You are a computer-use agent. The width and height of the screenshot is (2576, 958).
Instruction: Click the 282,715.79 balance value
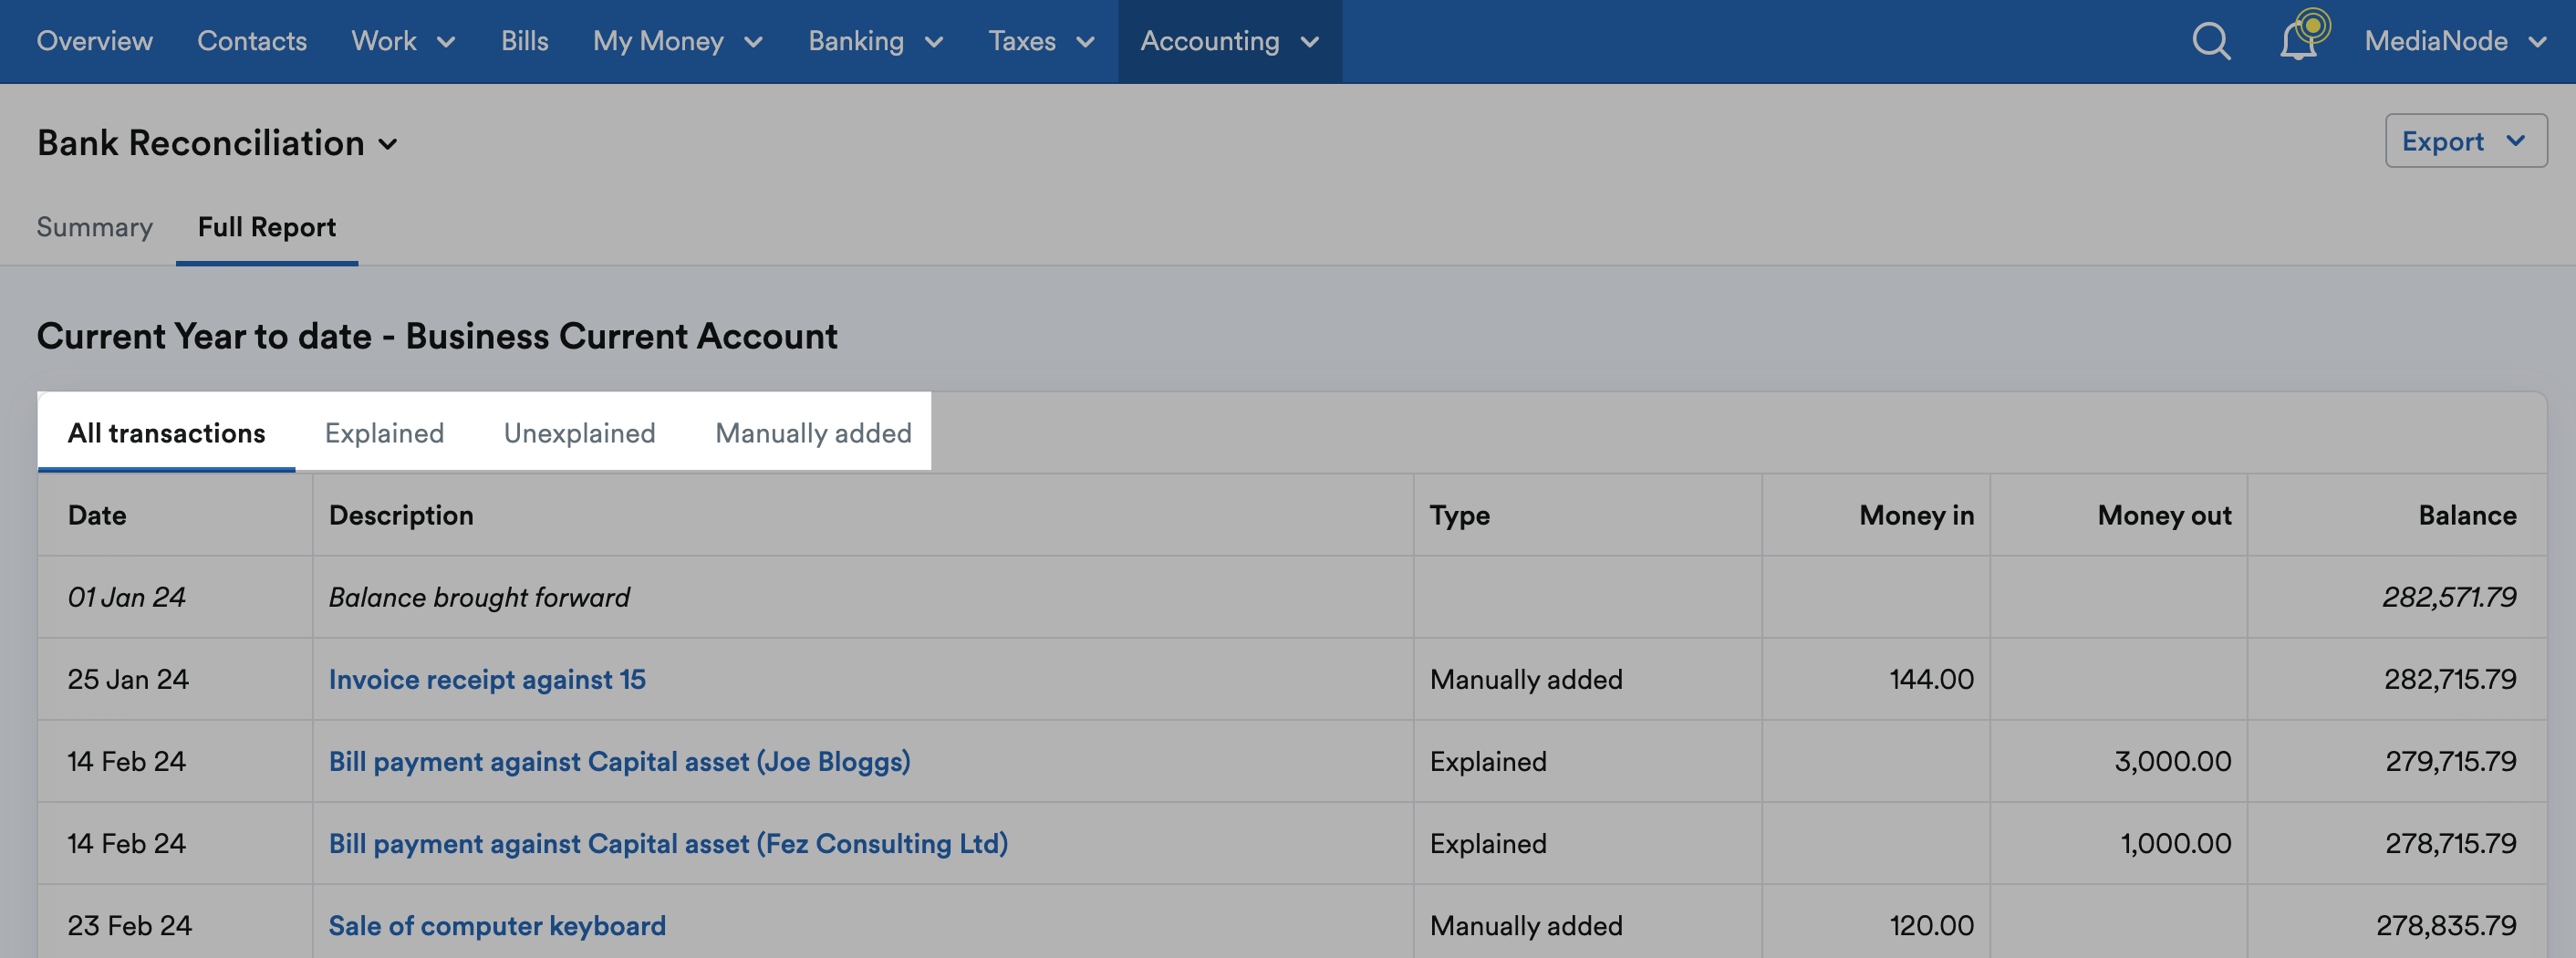(x=2450, y=679)
